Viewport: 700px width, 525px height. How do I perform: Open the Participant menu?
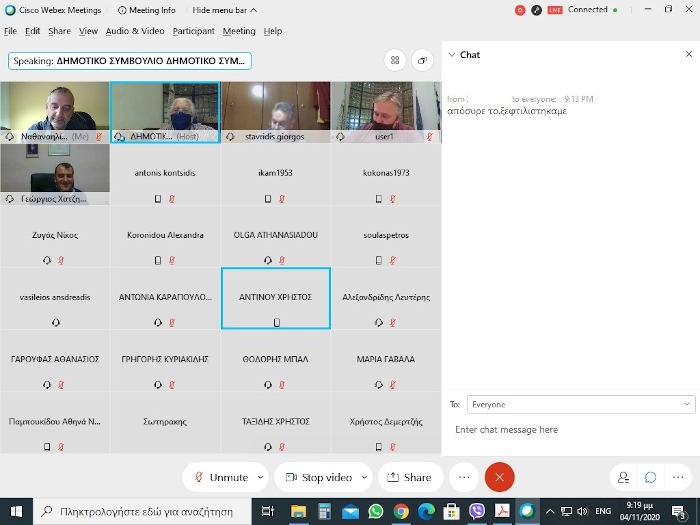[x=193, y=31]
